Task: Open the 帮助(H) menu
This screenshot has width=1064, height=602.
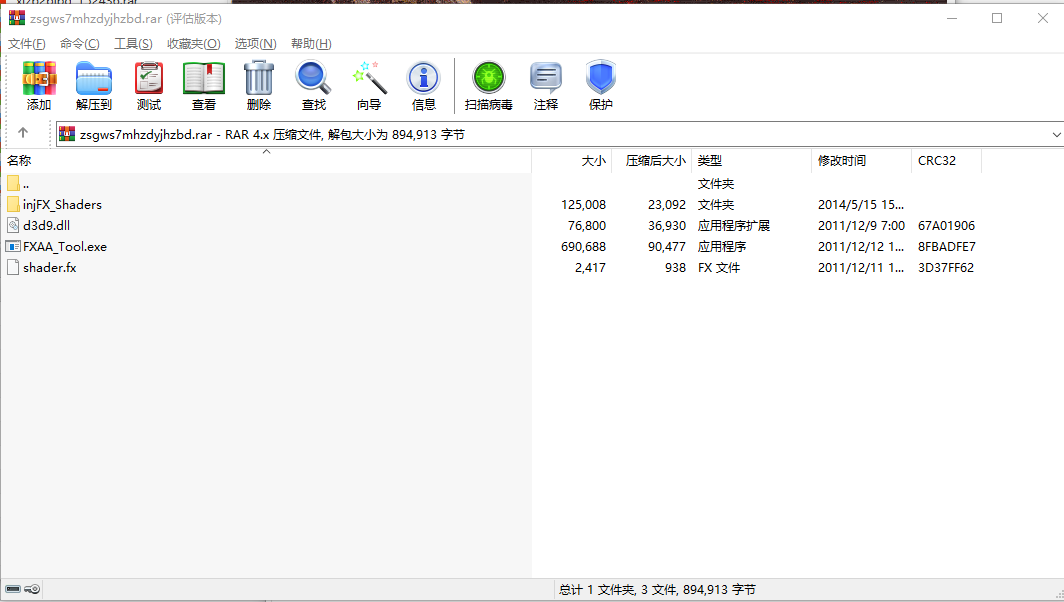Action: point(311,43)
